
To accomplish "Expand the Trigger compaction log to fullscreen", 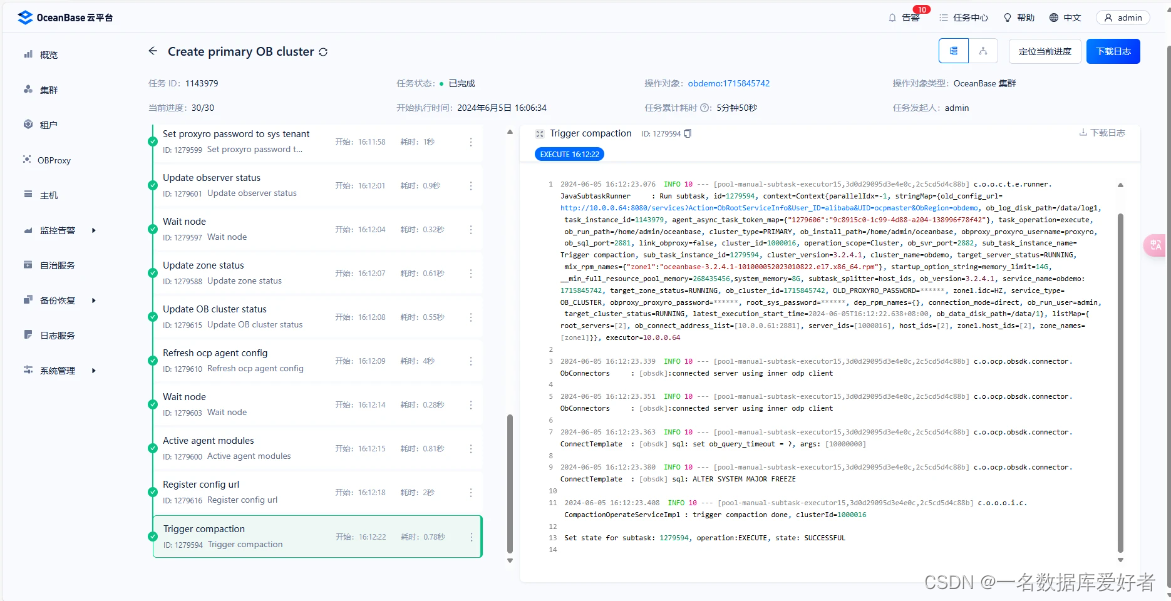I will click(x=538, y=135).
